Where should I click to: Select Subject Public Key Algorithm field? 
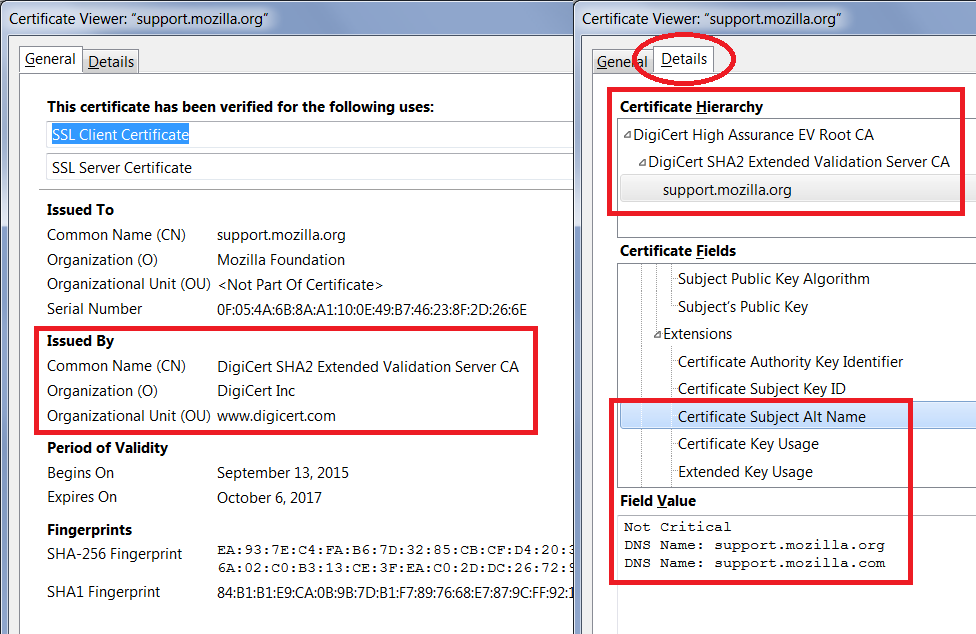(773, 279)
